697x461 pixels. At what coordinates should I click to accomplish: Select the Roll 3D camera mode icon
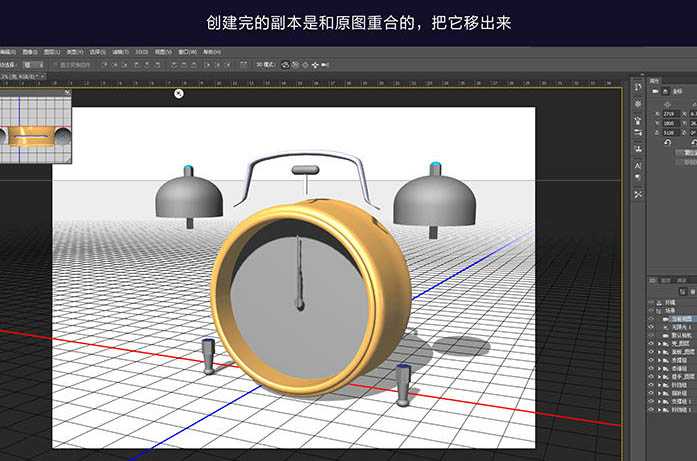[295, 65]
